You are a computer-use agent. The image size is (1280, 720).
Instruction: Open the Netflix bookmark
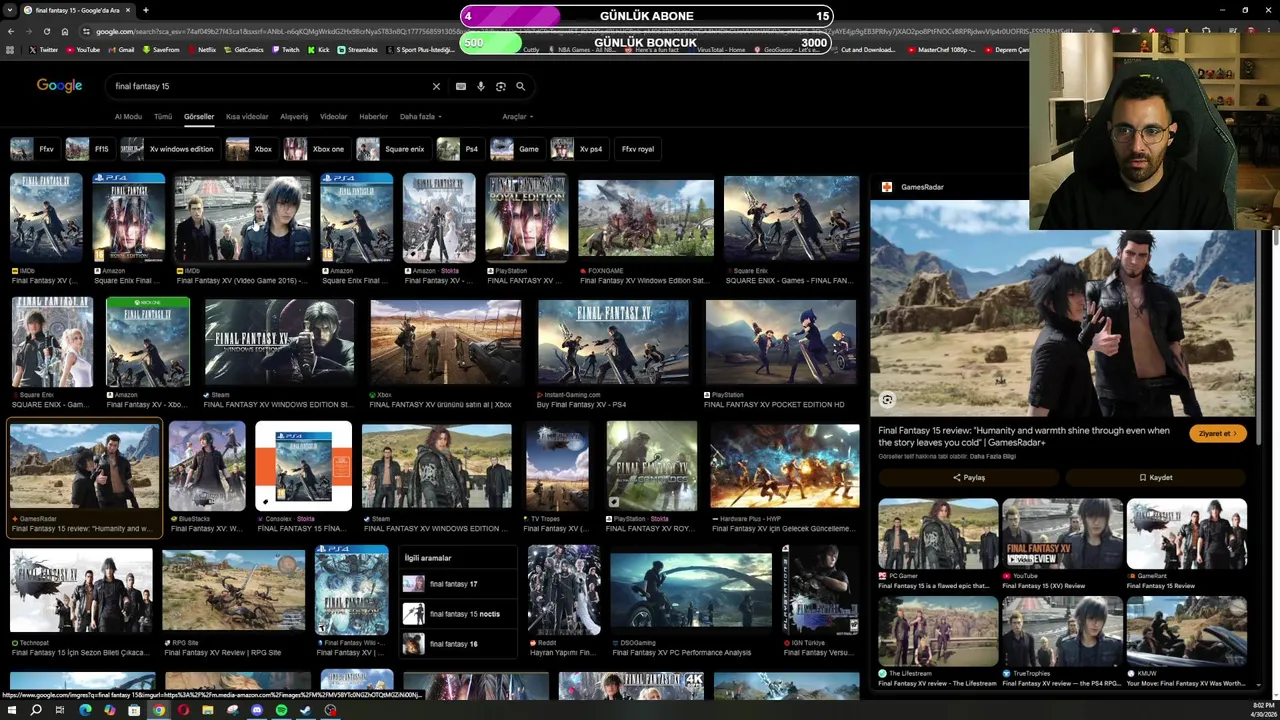point(201,49)
